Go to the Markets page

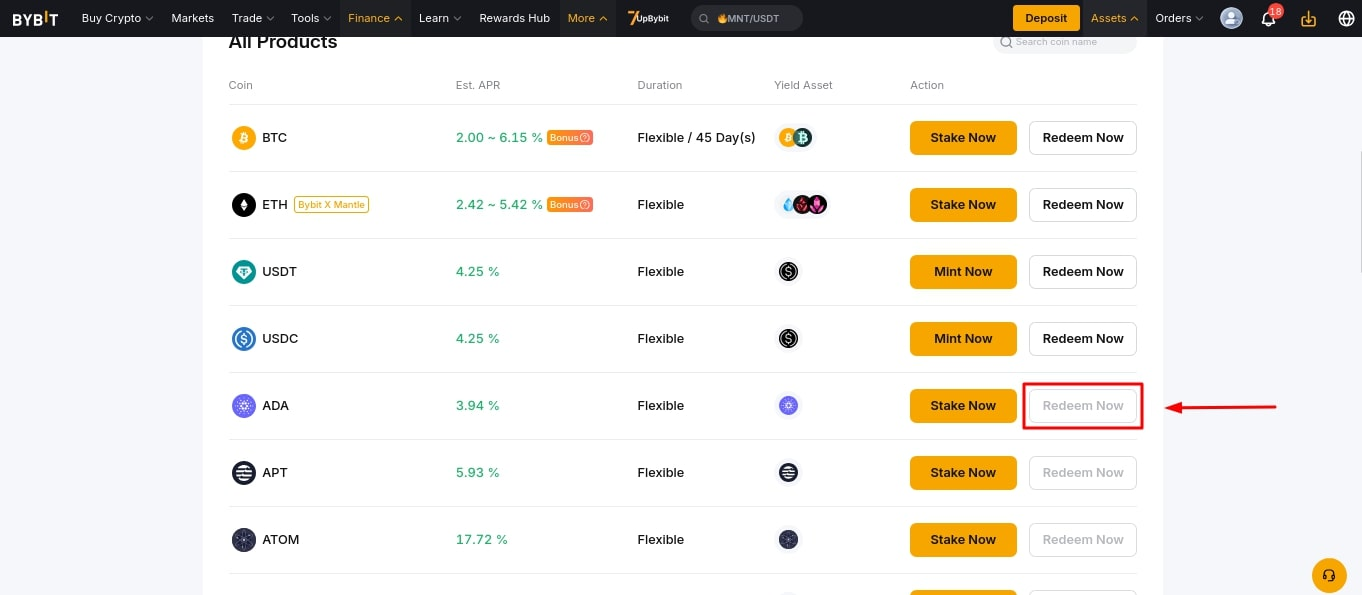pyautogui.click(x=192, y=18)
